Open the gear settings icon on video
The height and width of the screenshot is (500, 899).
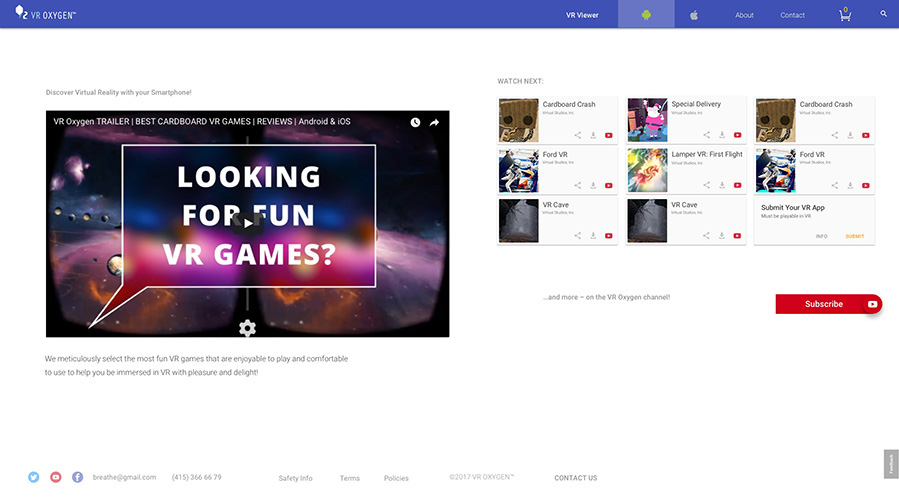click(247, 328)
